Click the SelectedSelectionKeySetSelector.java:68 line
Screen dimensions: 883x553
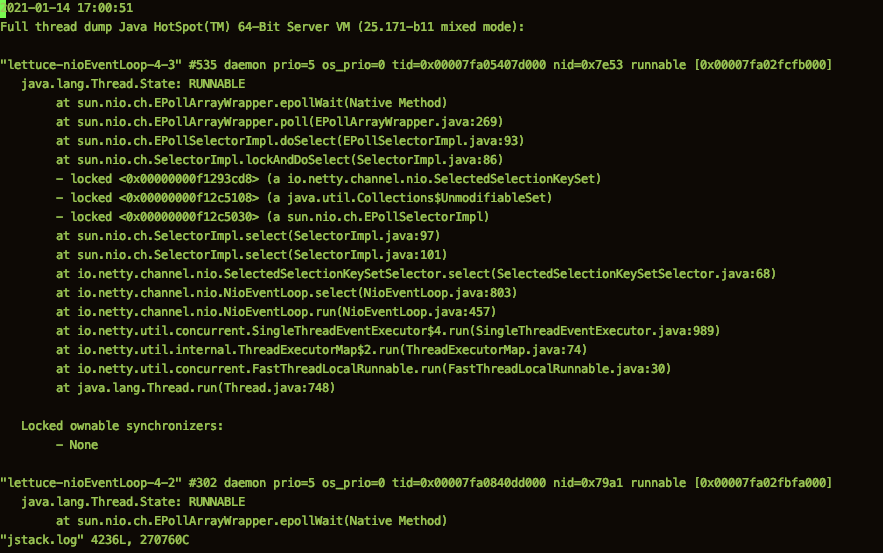pos(416,274)
